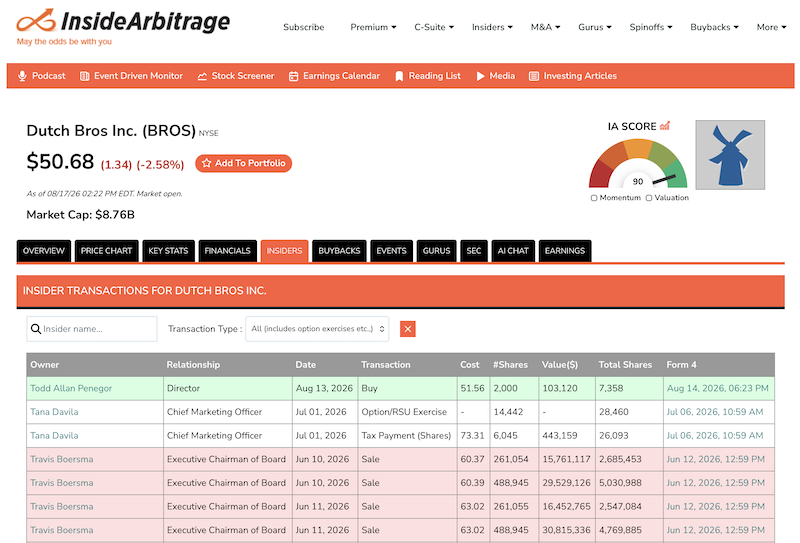Click the Subscribe link
Viewport: 800px width, 543px height.
(x=304, y=27)
